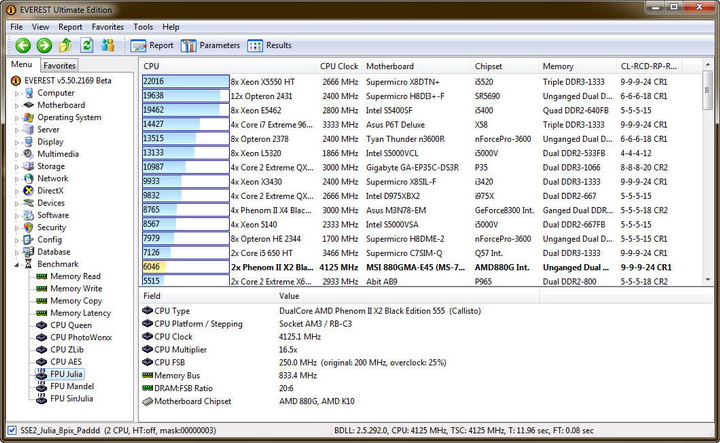
Task: Expand the Computer tree node
Action: (17, 93)
